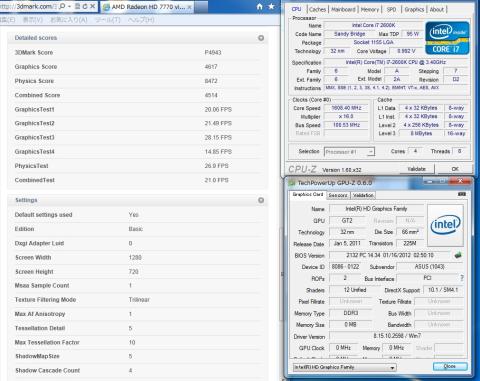Open the Sensors tab in GPU-Z
The width and height of the screenshot is (480, 381).
(338, 195)
